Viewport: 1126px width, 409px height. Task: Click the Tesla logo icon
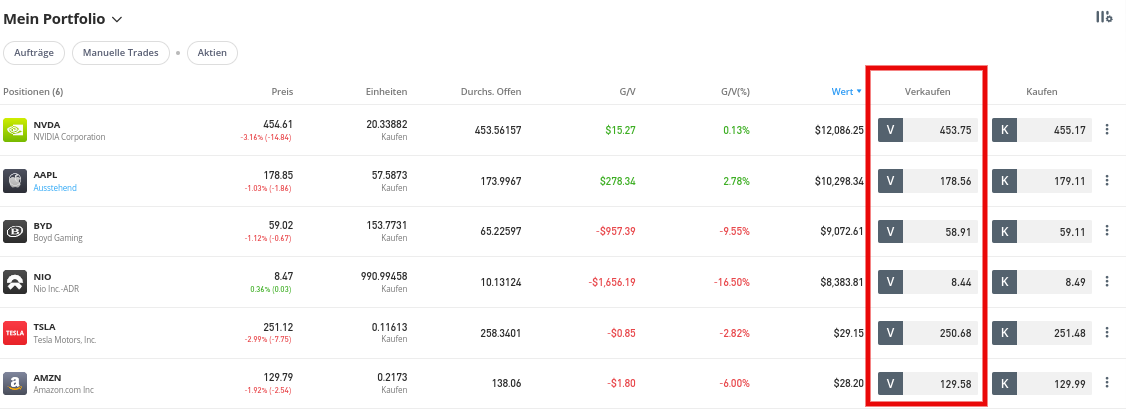[15, 333]
